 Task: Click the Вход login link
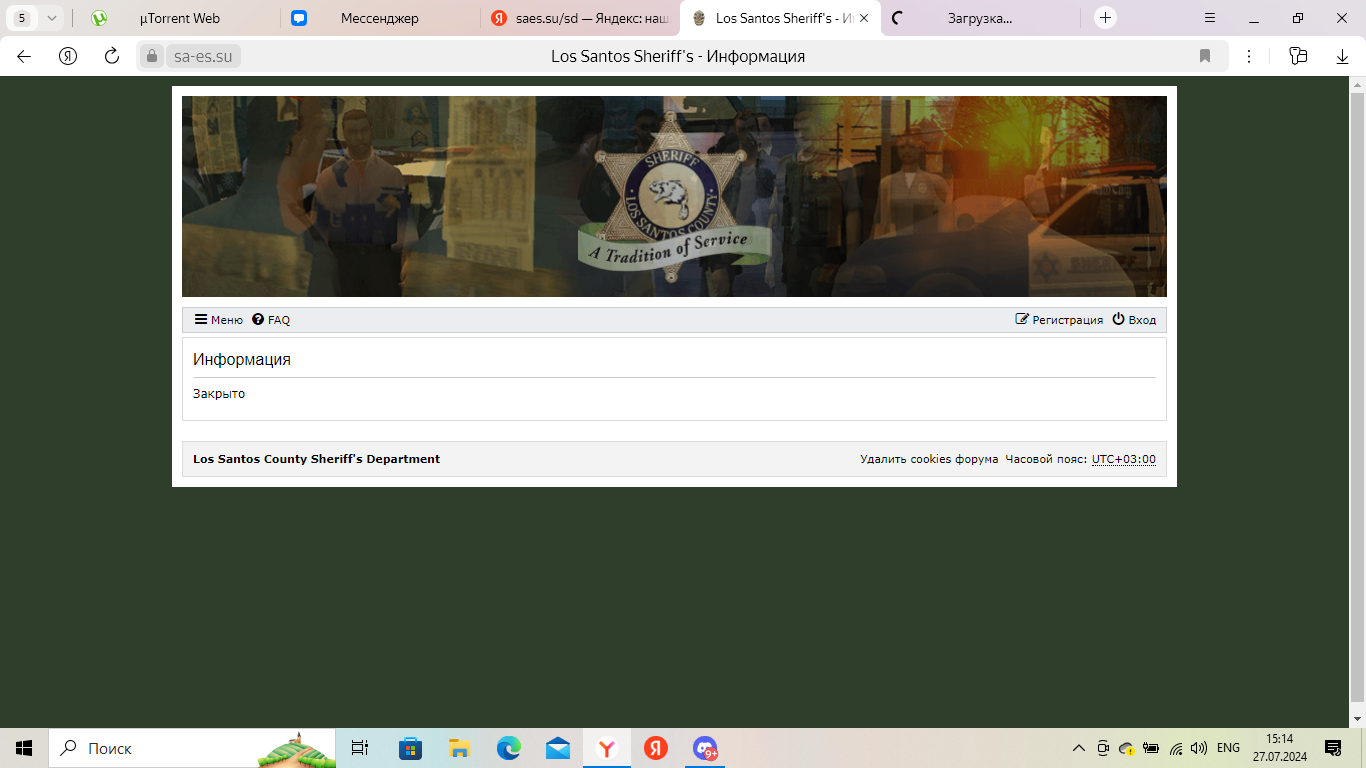click(1134, 320)
